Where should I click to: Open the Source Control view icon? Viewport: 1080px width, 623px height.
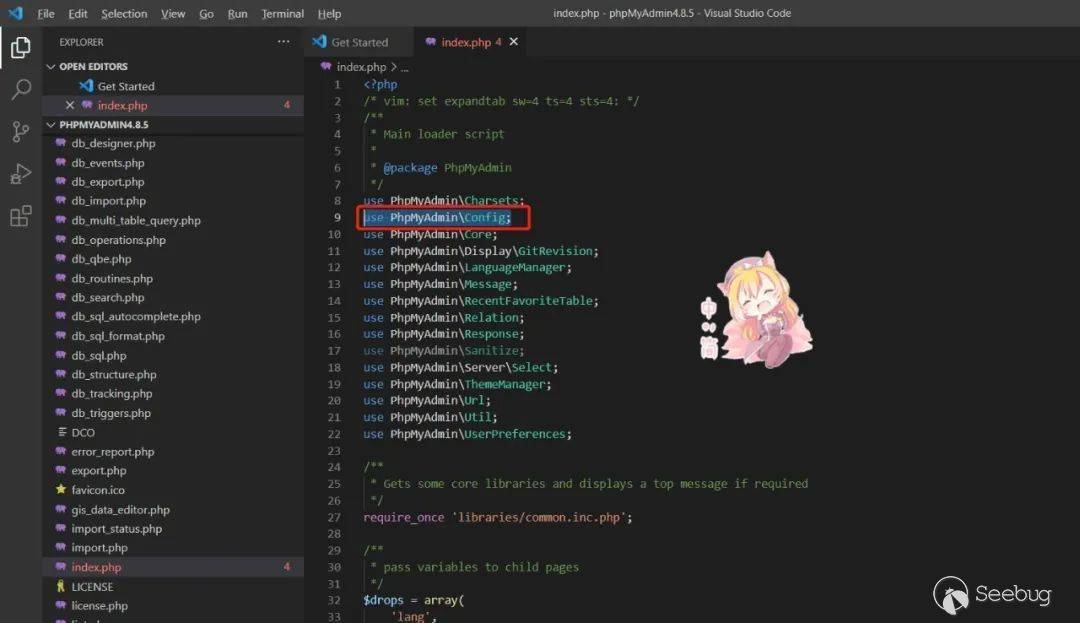click(x=20, y=132)
